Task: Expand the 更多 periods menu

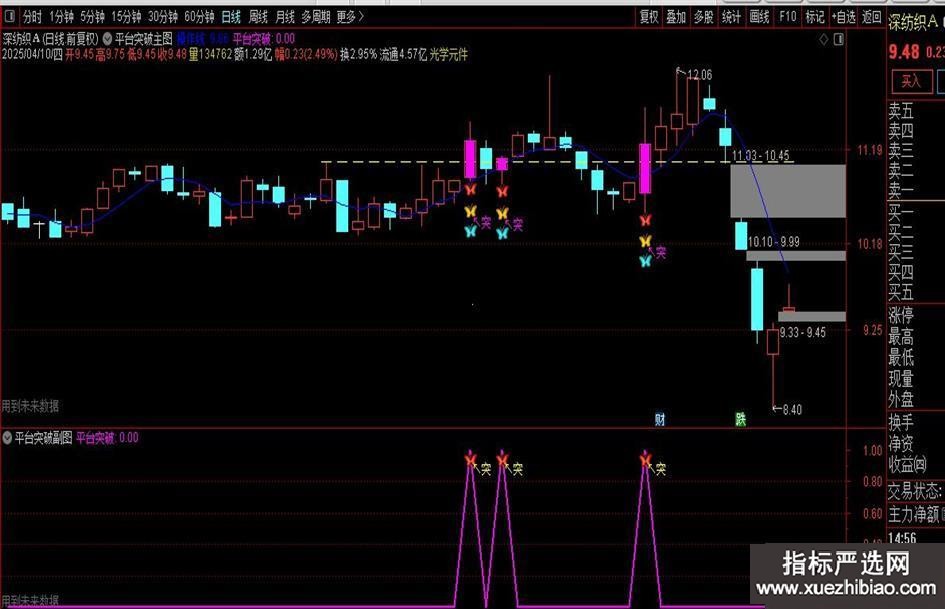Action: 350,17
